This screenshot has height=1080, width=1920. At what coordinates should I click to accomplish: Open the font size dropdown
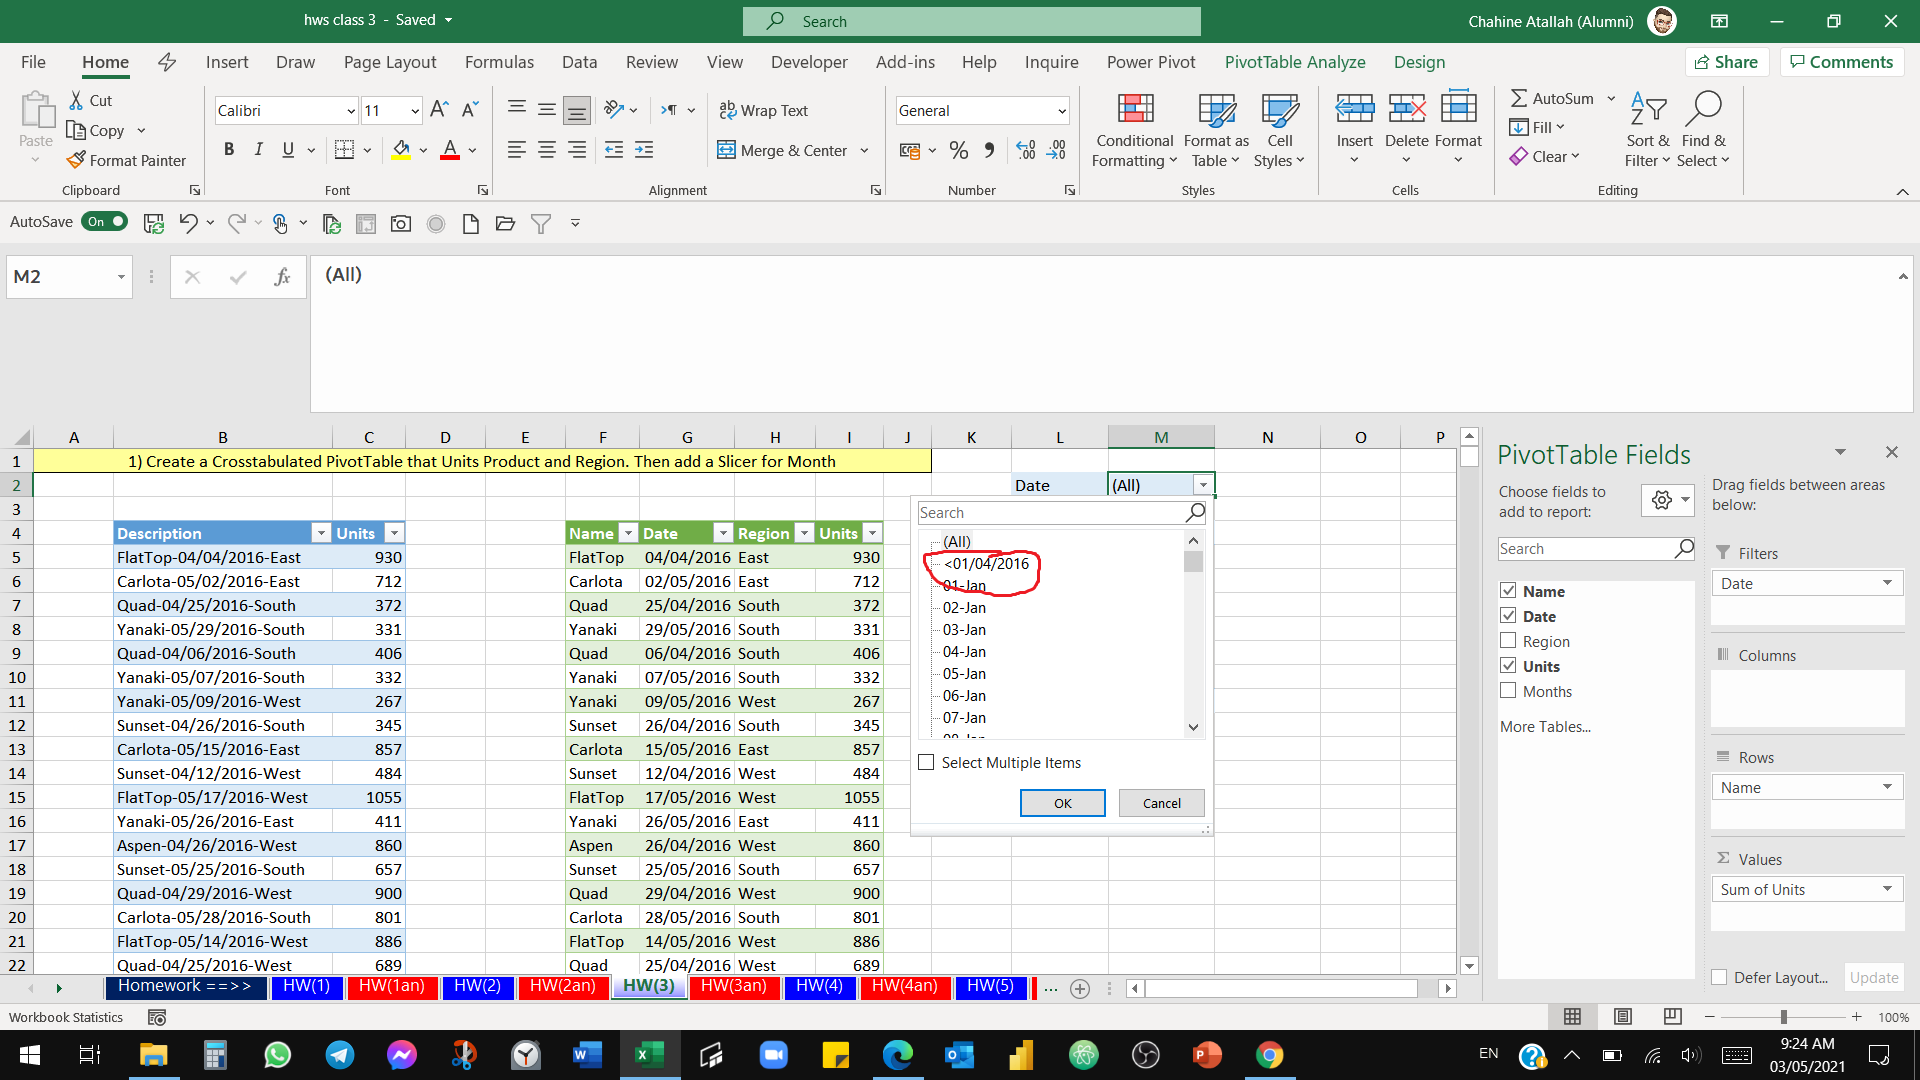click(x=415, y=110)
